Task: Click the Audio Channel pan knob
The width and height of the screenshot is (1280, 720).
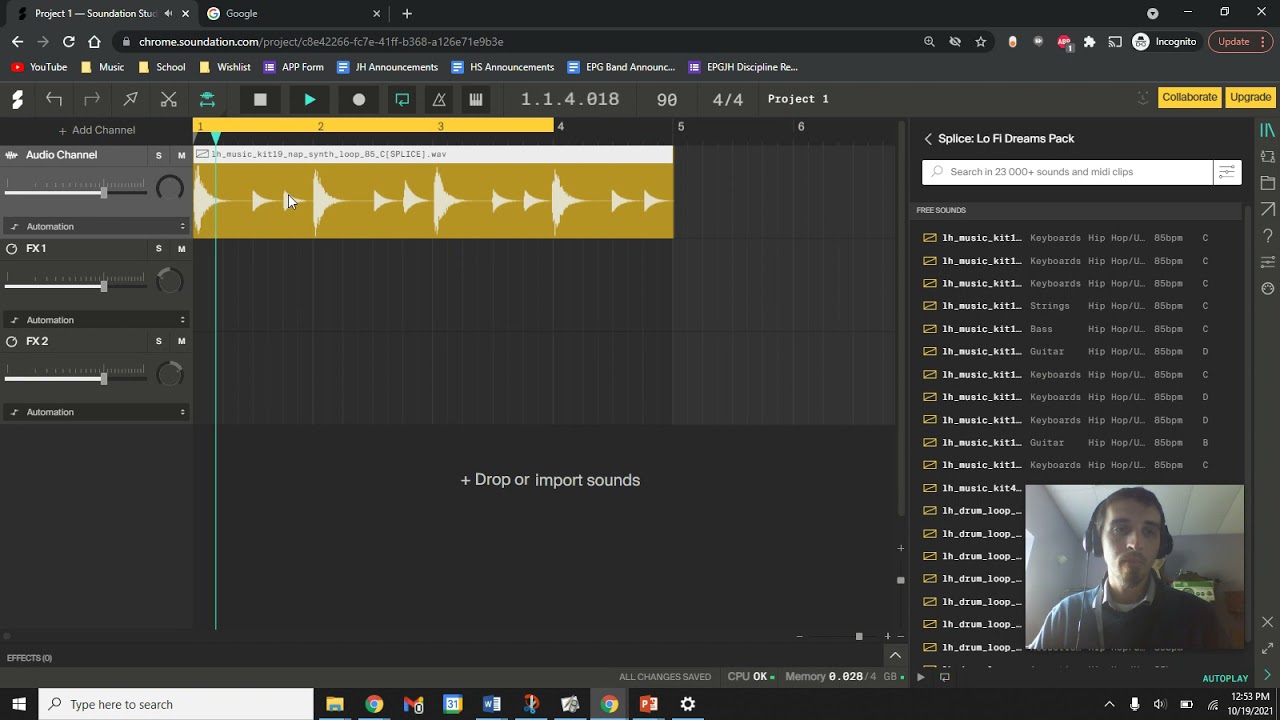Action: 170,188
